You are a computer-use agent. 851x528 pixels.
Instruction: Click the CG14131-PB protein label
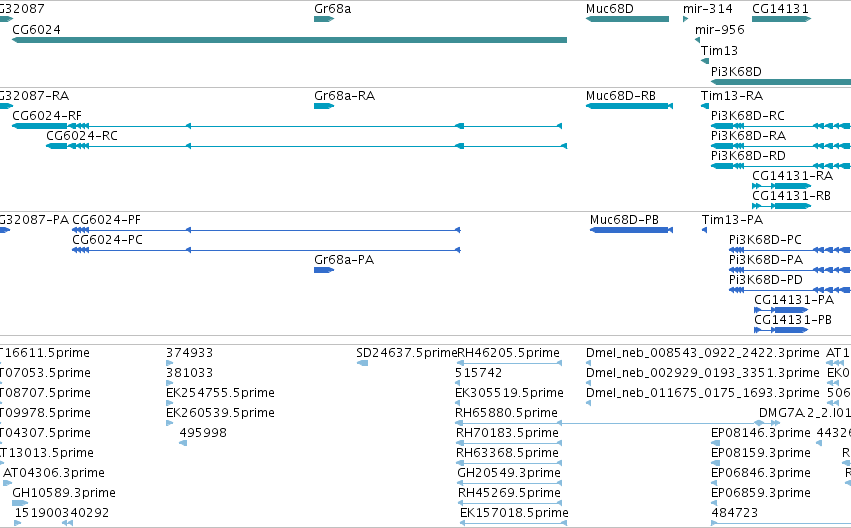click(x=793, y=320)
